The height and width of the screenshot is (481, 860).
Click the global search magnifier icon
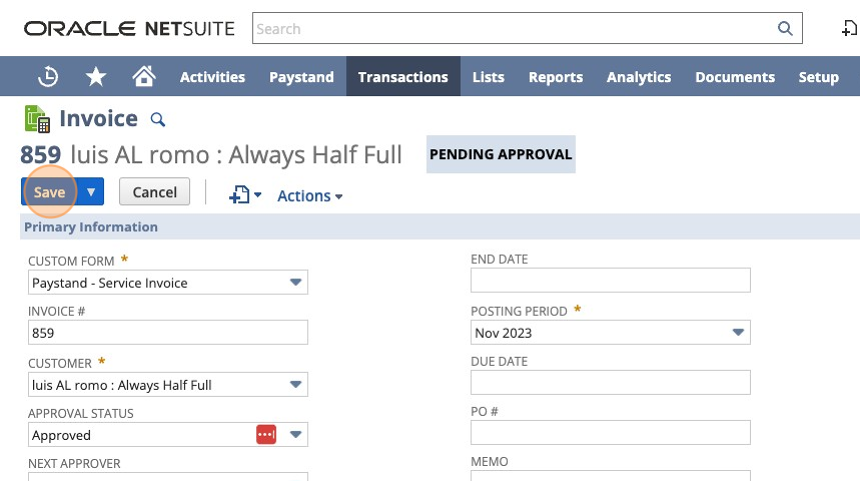click(x=785, y=29)
